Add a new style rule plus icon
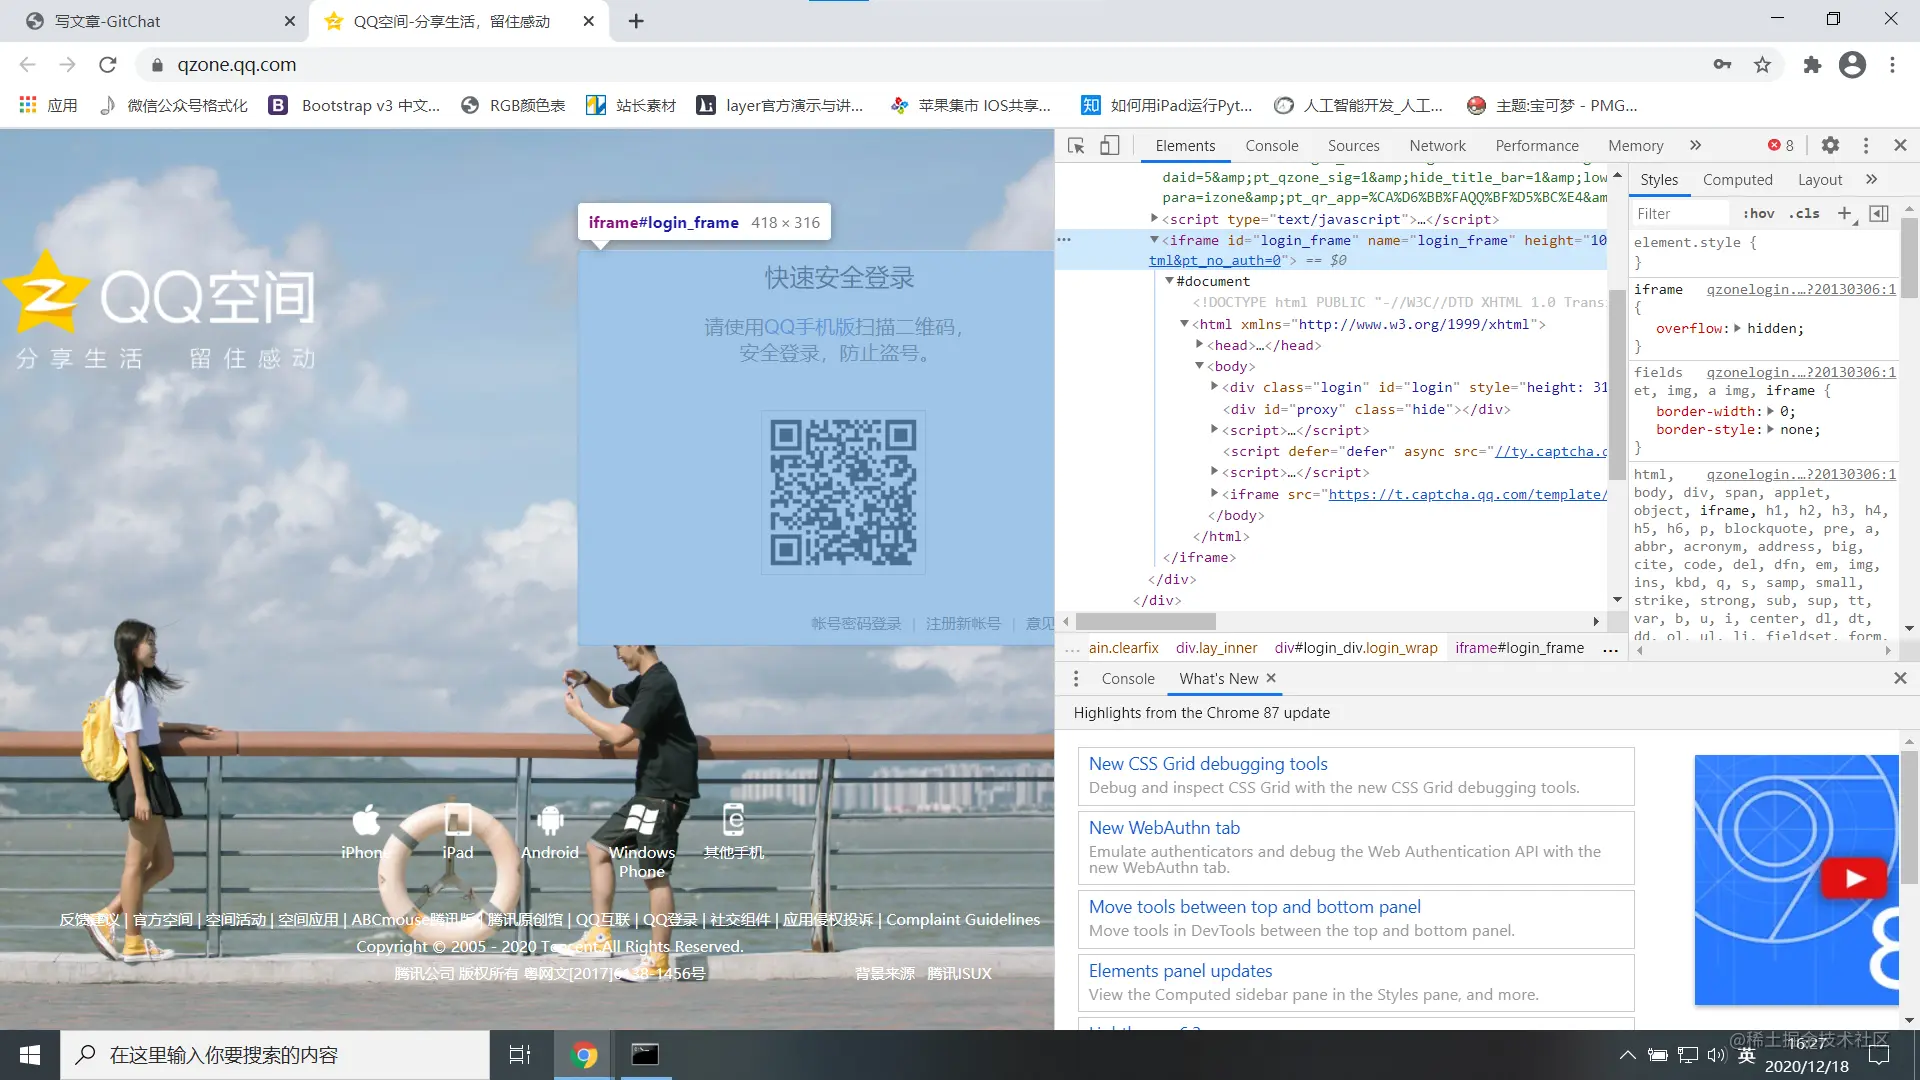Viewport: 1920px width, 1080px height. coord(1845,213)
